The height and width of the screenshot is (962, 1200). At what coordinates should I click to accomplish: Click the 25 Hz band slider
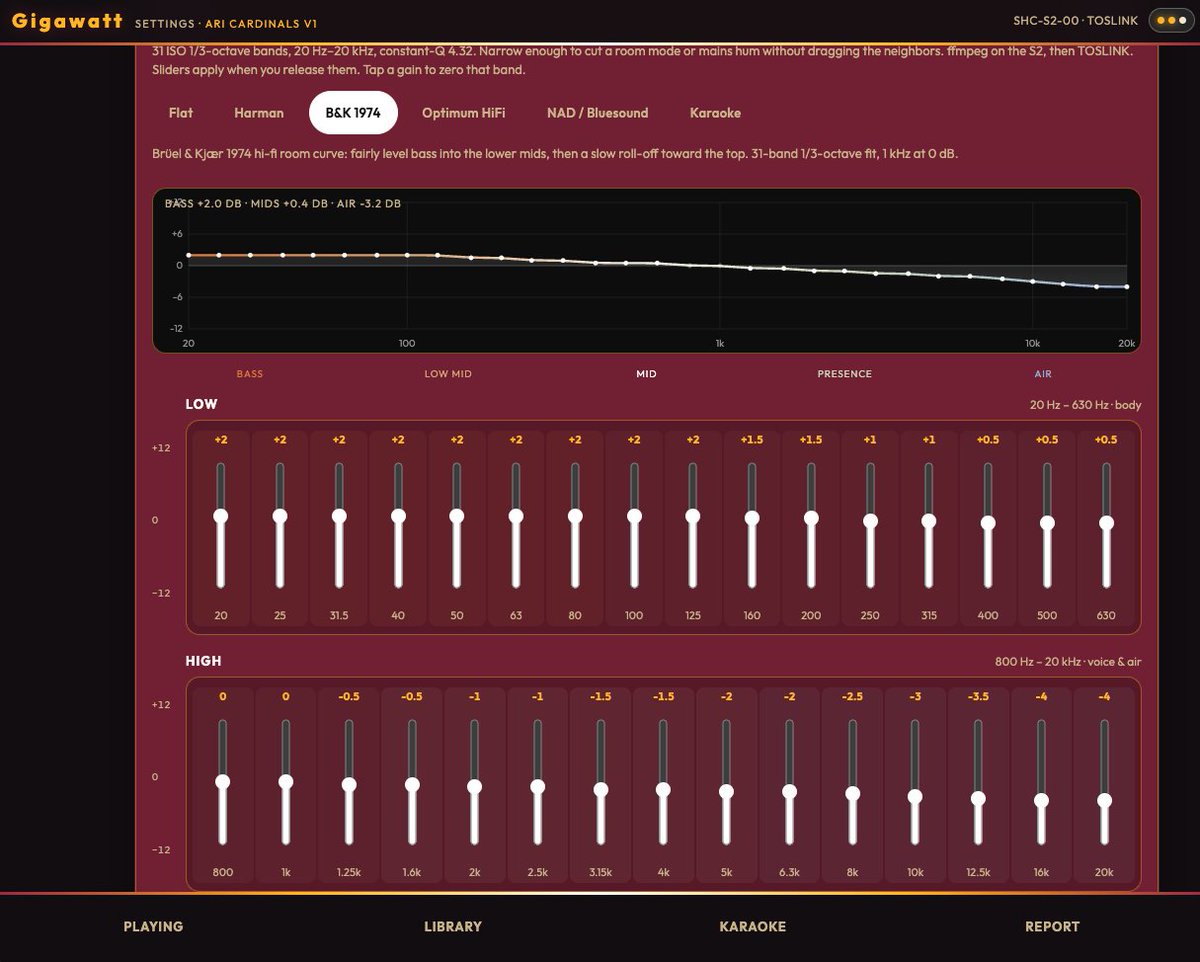point(280,526)
